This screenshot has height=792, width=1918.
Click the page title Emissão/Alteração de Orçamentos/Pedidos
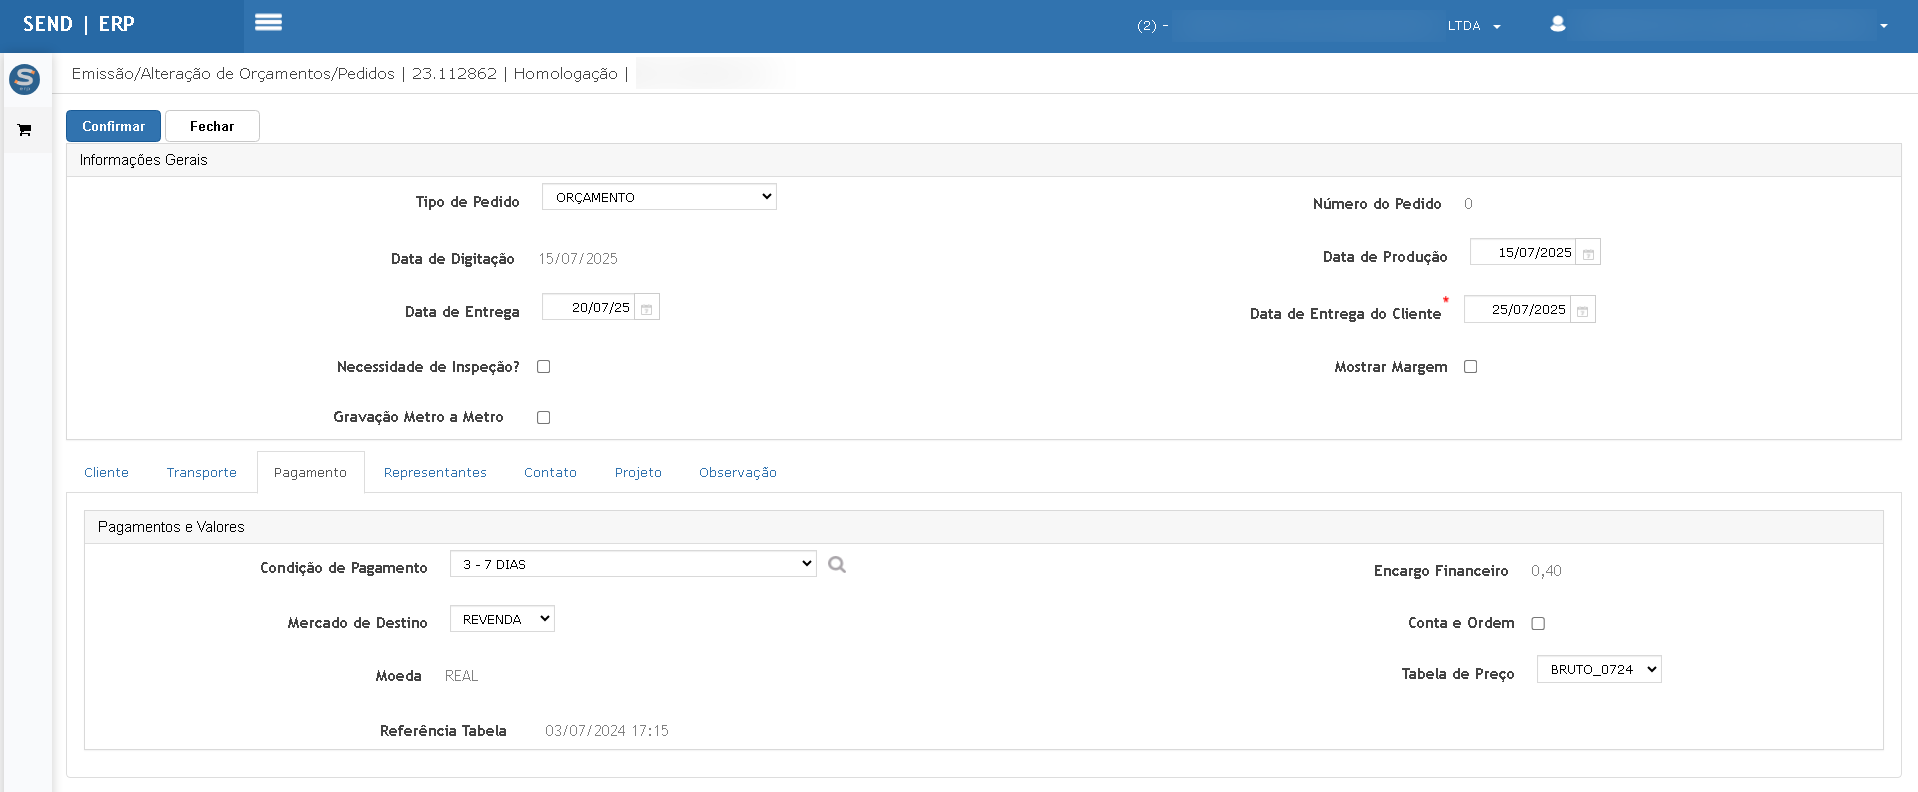(233, 74)
